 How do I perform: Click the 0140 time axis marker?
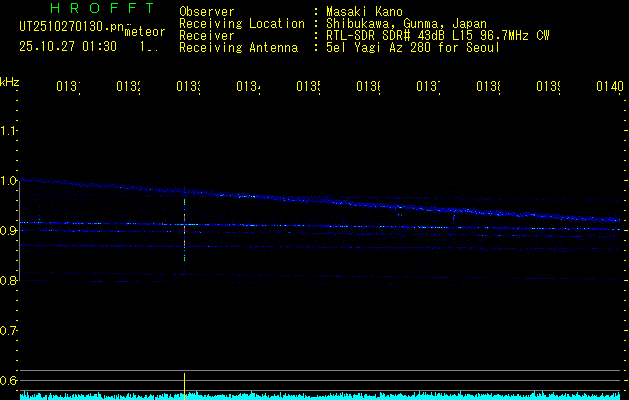609,88
